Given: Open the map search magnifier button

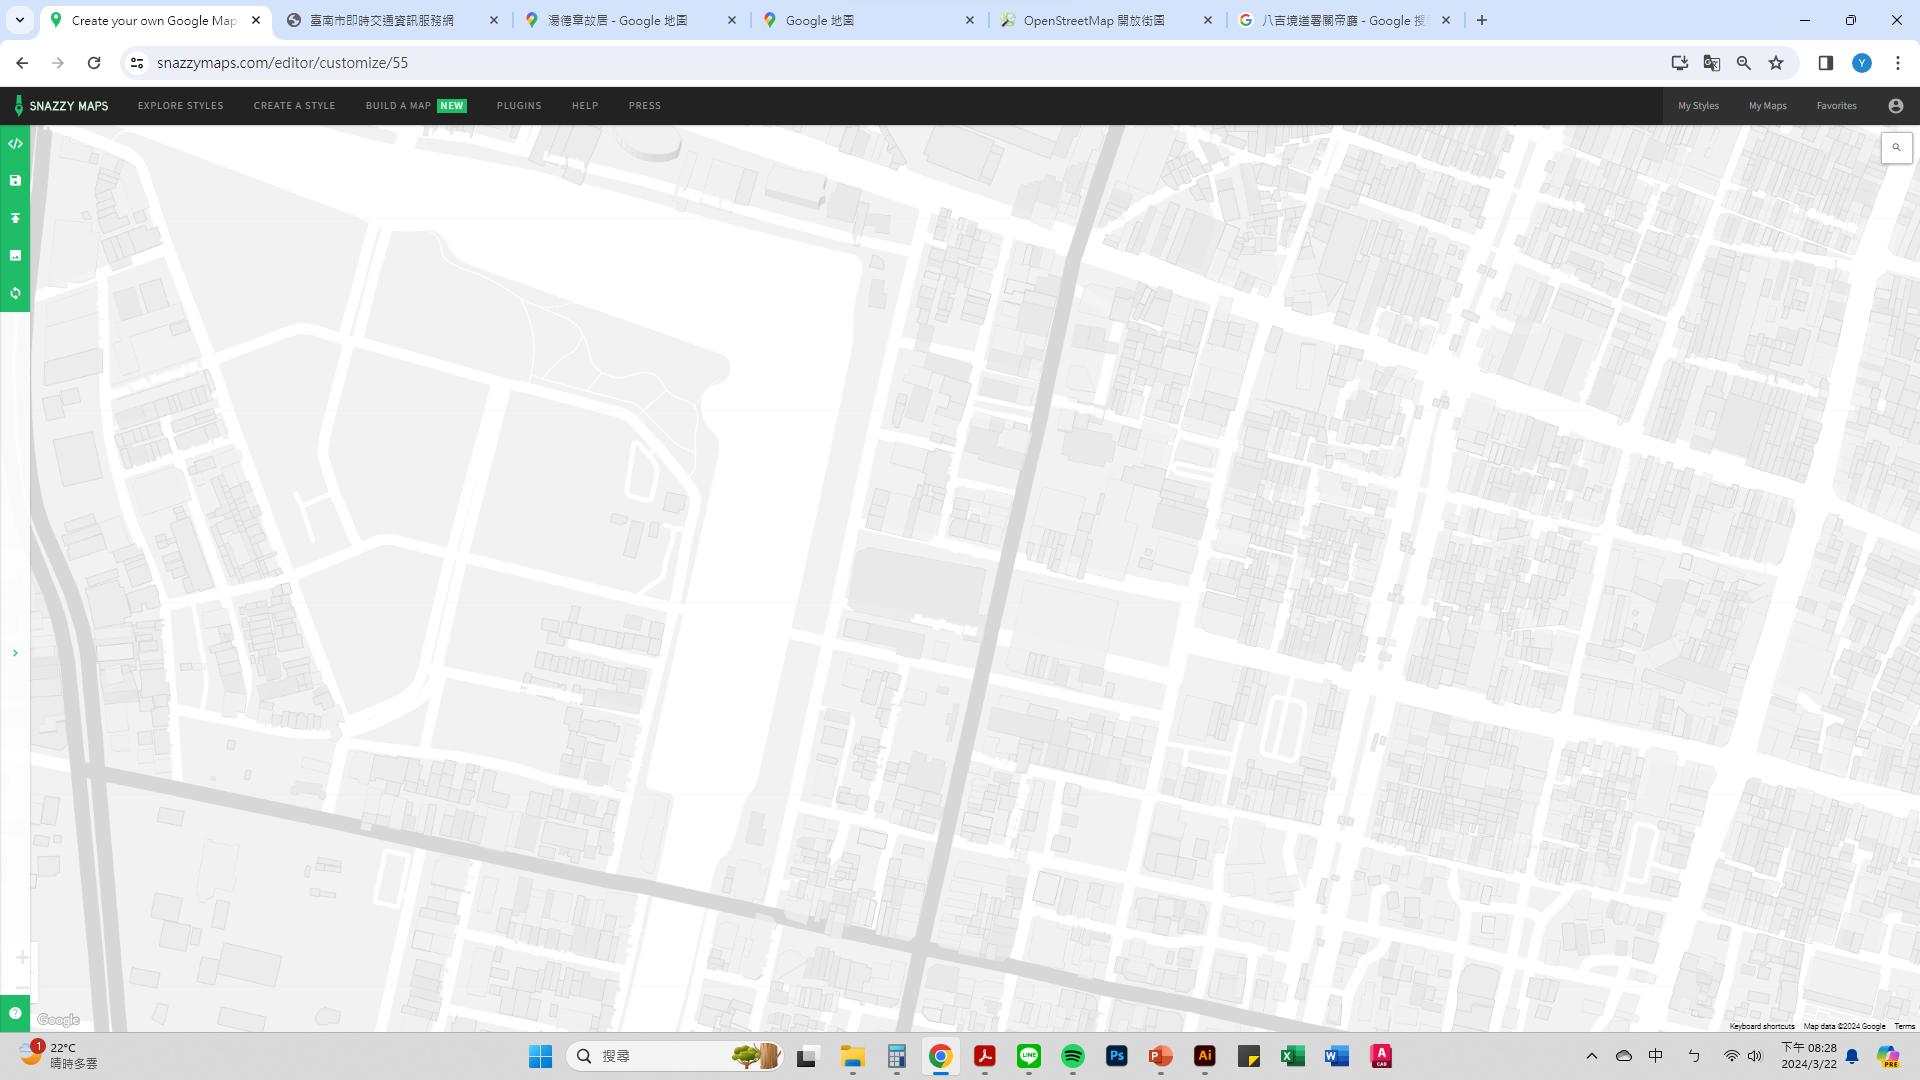Looking at the screenshot, I should (x=1896, y=148).
